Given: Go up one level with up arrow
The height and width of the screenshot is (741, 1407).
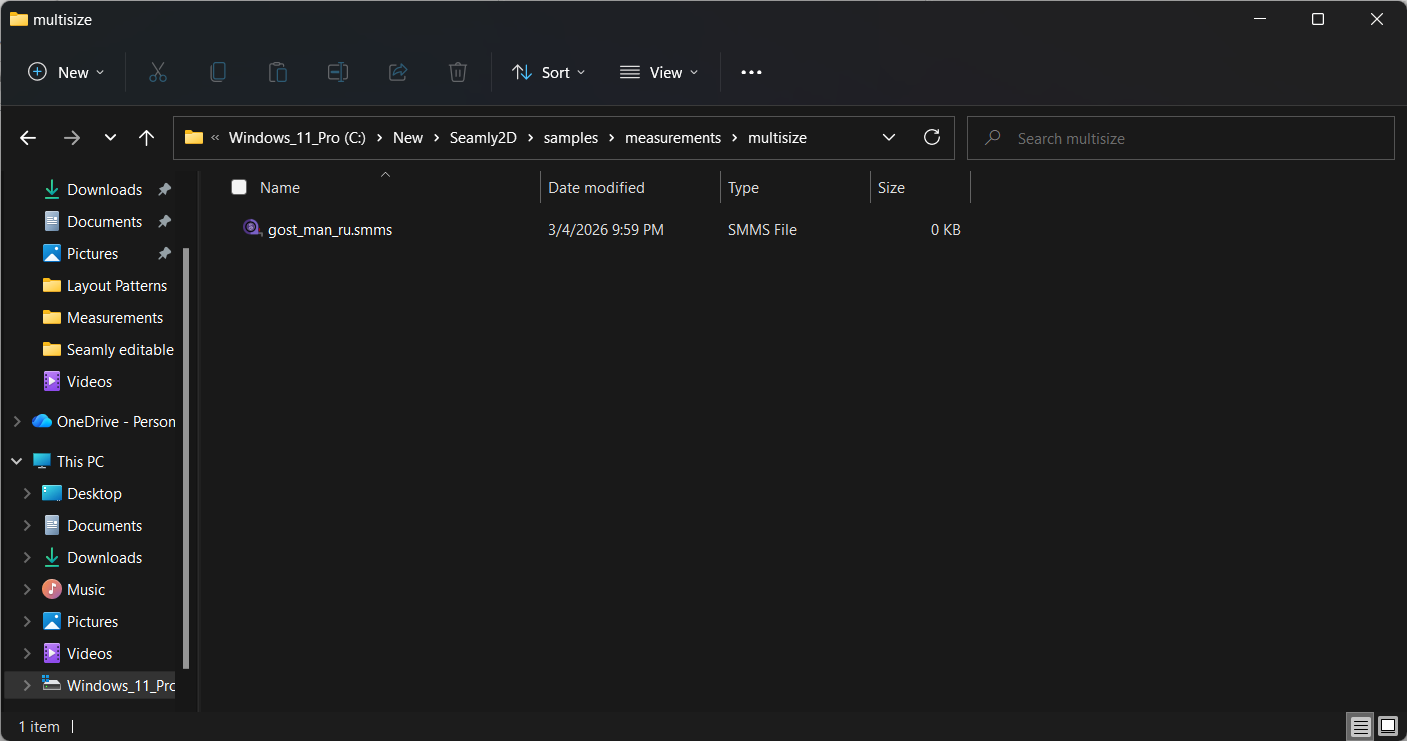Looking at the screenshot, I should [146, 138].
